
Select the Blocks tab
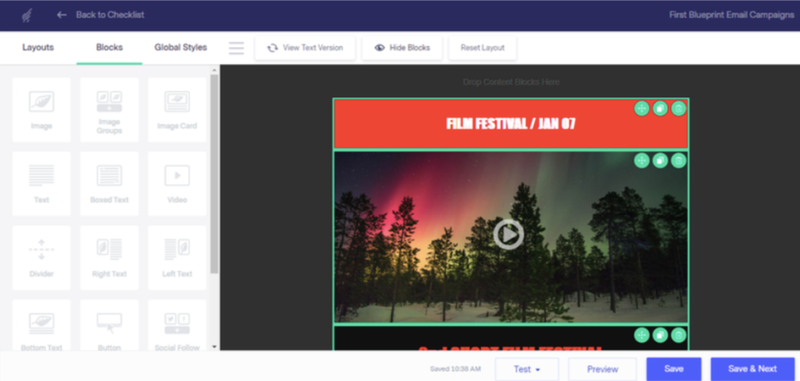pos(109,47)
